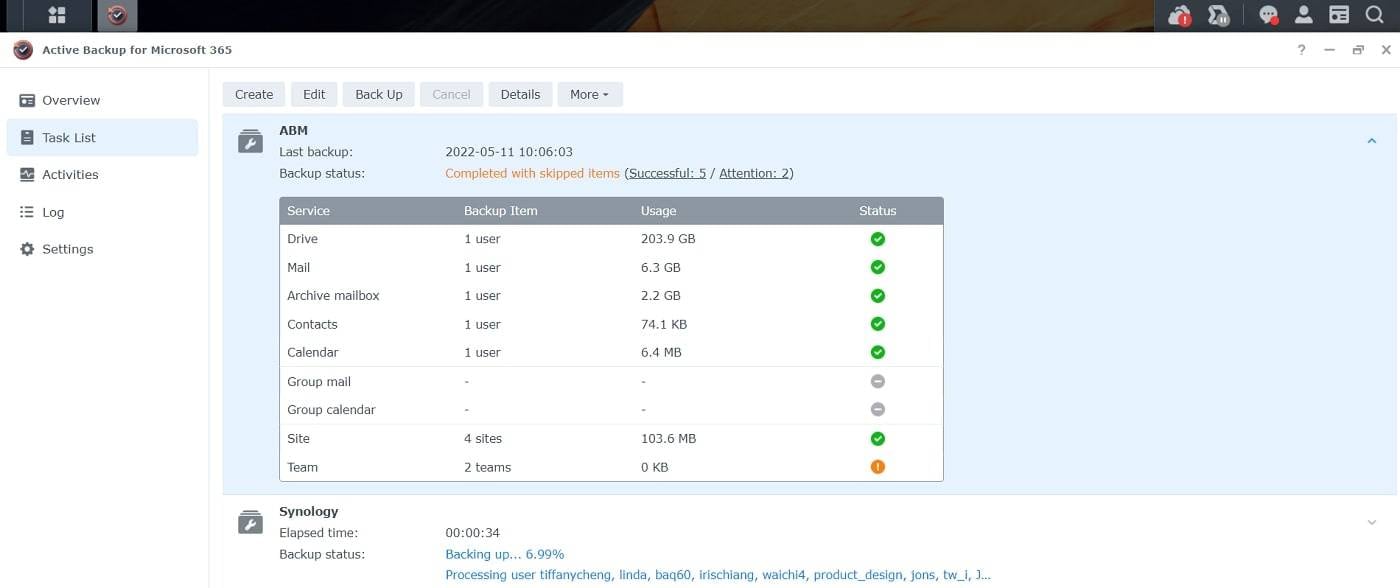Click the green status icon for Drive
1400x588 pixels.
click(877, 239)
